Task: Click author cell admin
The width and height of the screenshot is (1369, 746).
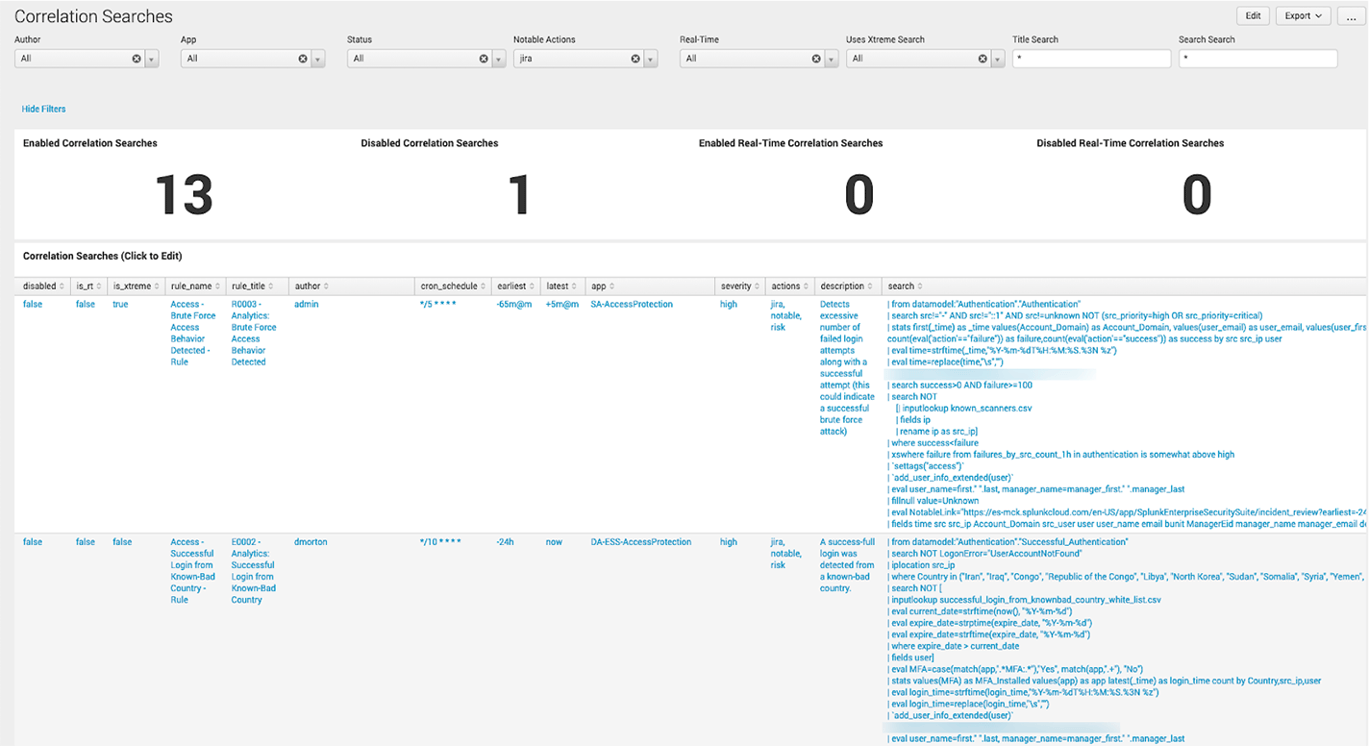Action: (306, 304)
